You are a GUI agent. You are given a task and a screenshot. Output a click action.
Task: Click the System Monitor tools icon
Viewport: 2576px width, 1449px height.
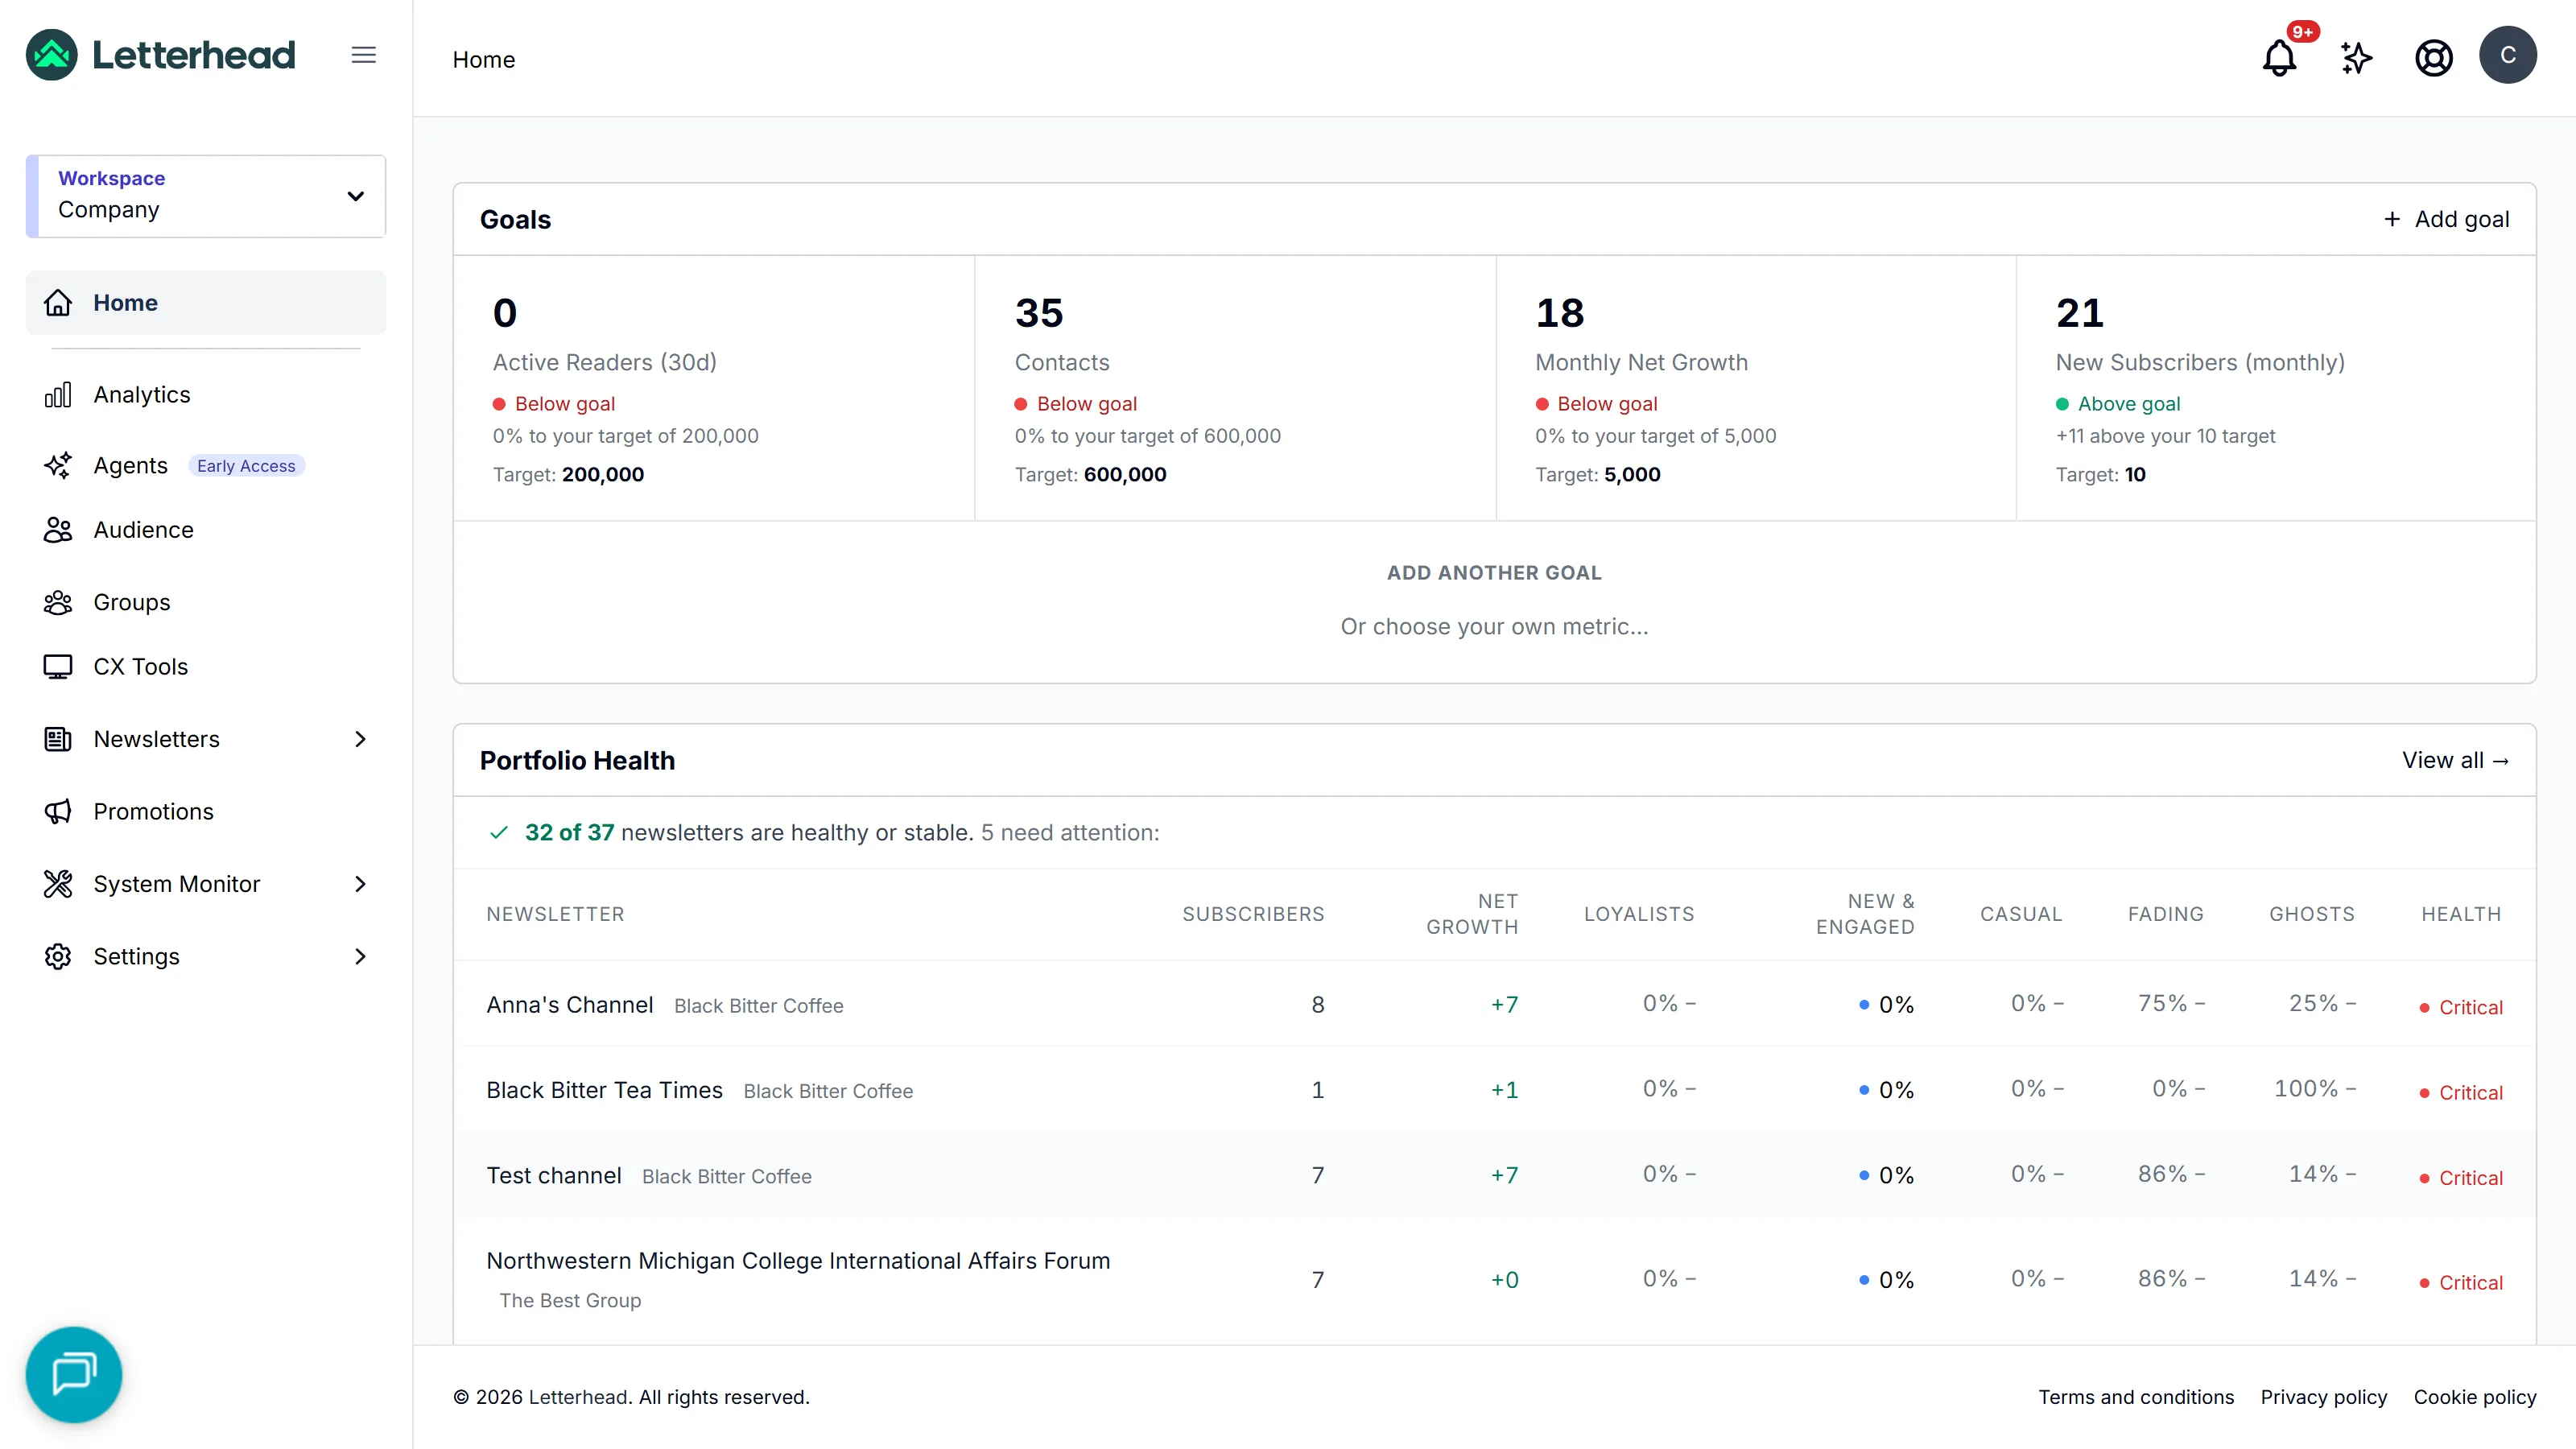click(x=58, y=884)
